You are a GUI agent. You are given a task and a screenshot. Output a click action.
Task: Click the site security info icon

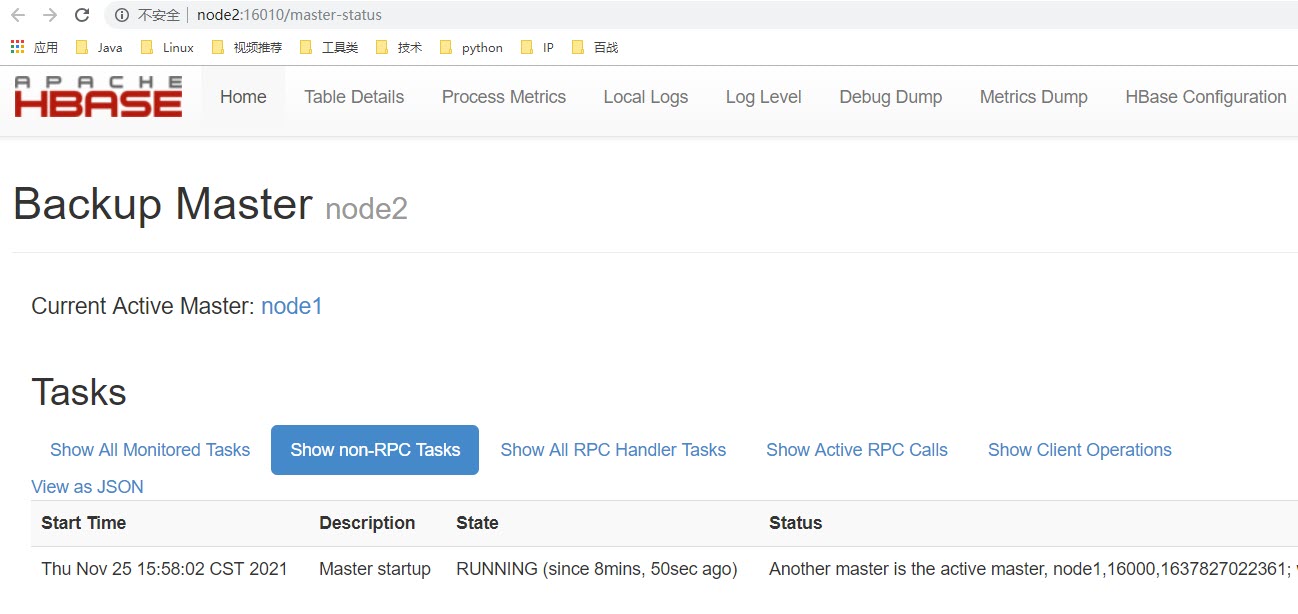point(122,15)
